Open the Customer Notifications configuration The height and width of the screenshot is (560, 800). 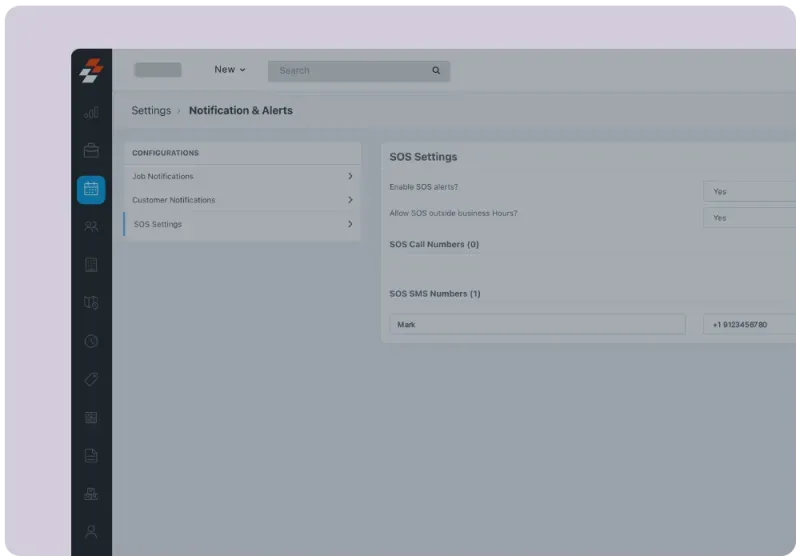tap(242, 200)
